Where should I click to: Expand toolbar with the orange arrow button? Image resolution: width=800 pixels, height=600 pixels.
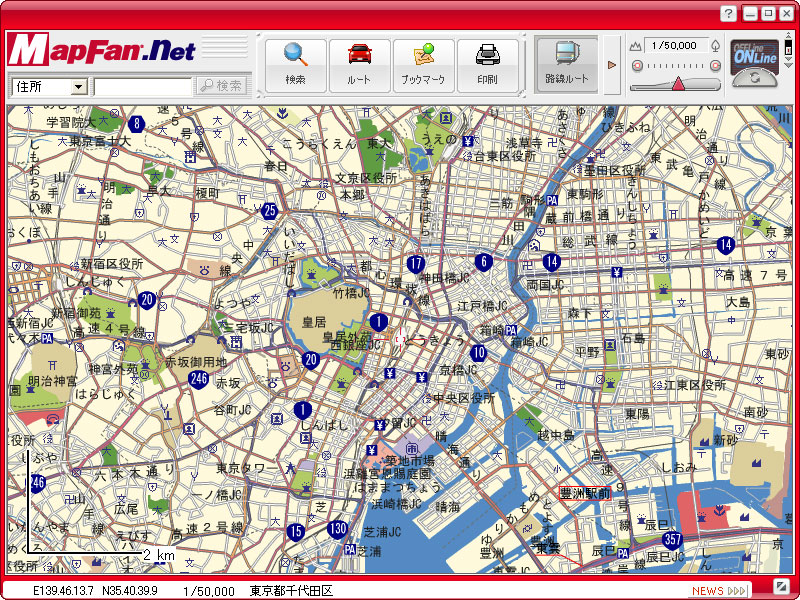[x=612, y=65]
